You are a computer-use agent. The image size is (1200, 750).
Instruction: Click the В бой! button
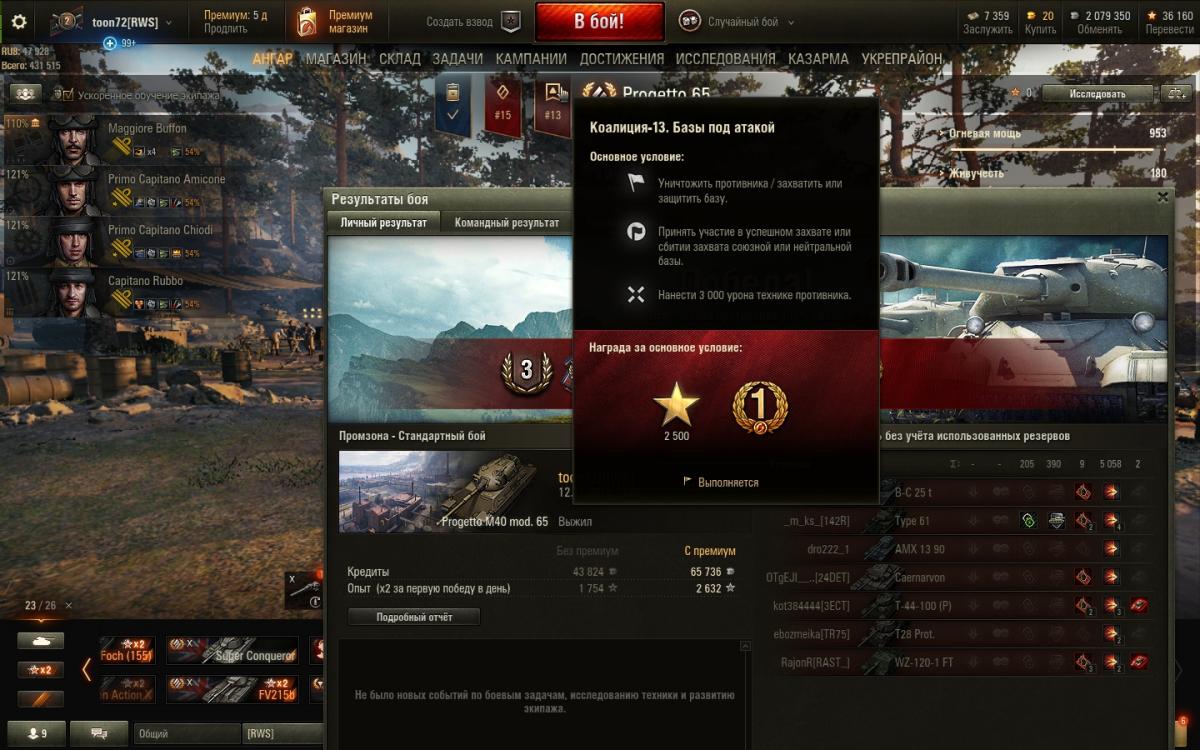[x=599, y=21]
